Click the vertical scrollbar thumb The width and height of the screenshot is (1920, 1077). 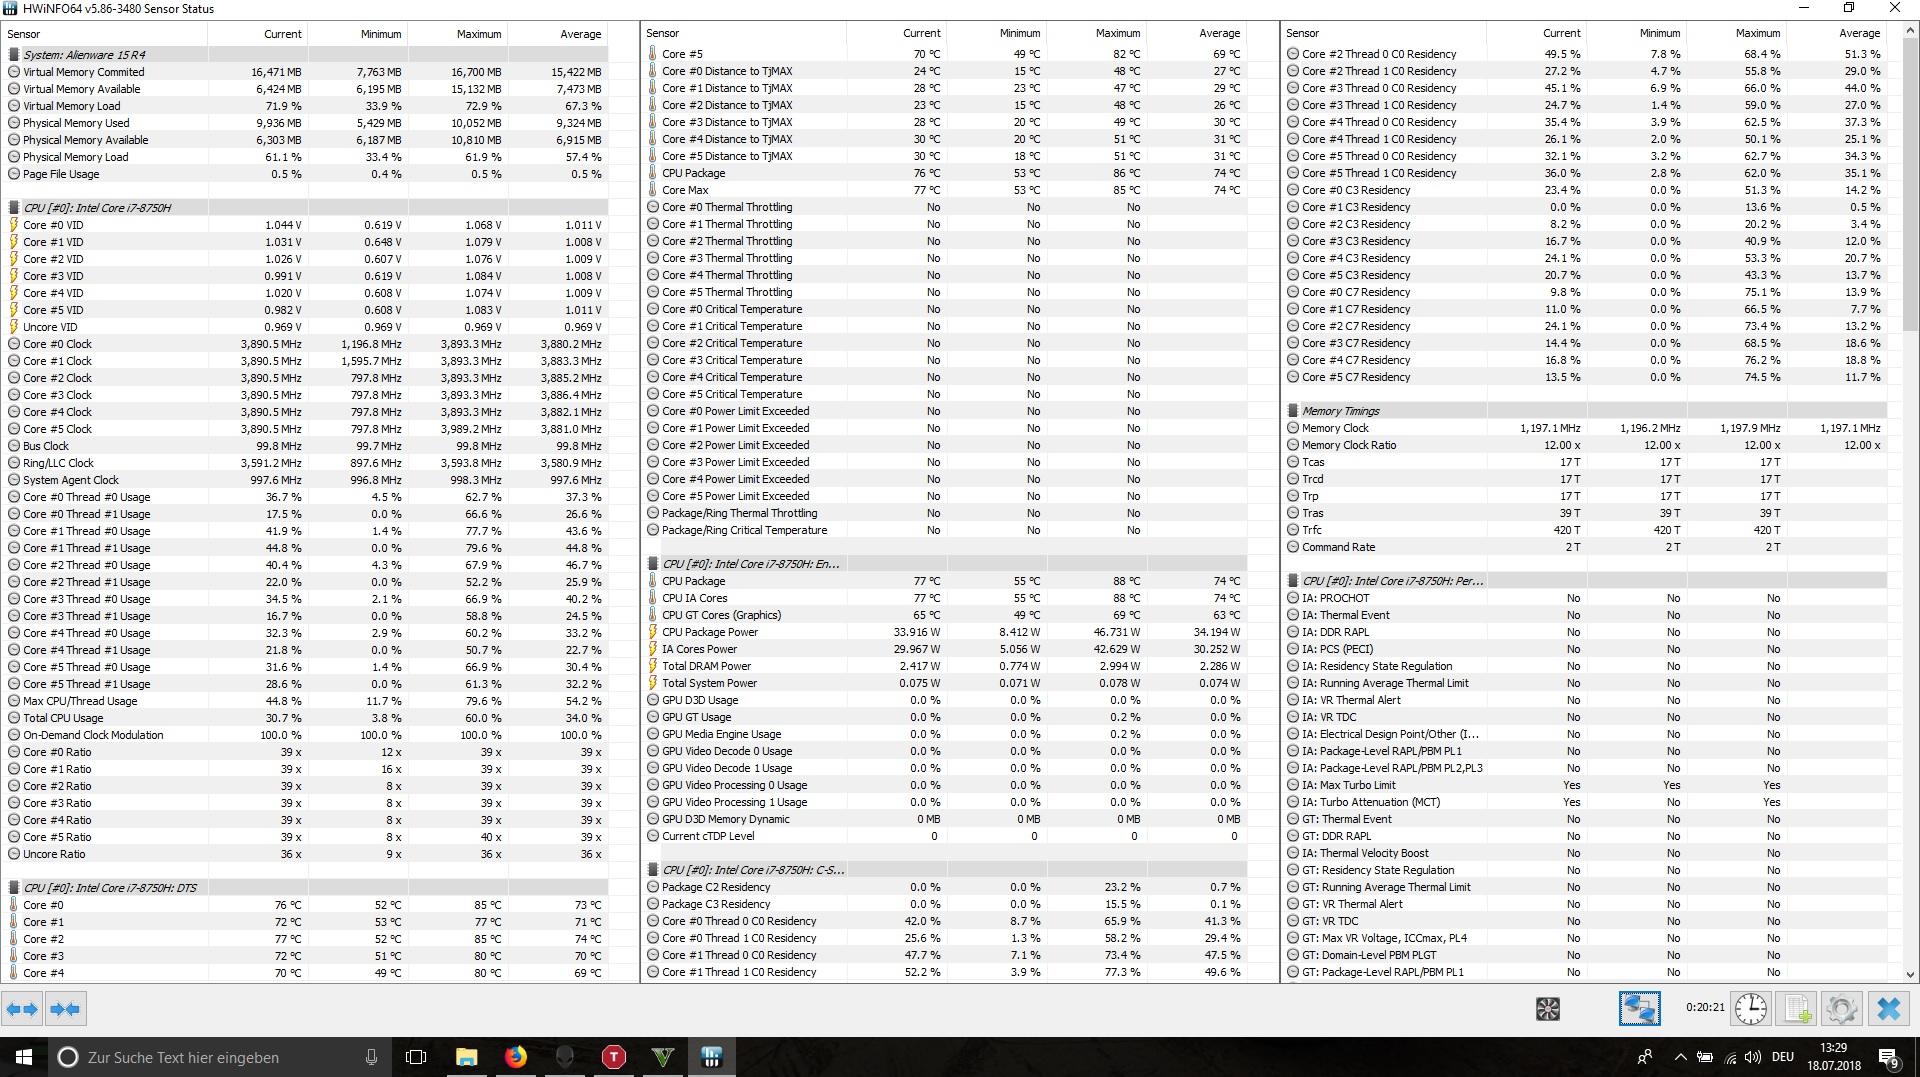[1910, 184]
